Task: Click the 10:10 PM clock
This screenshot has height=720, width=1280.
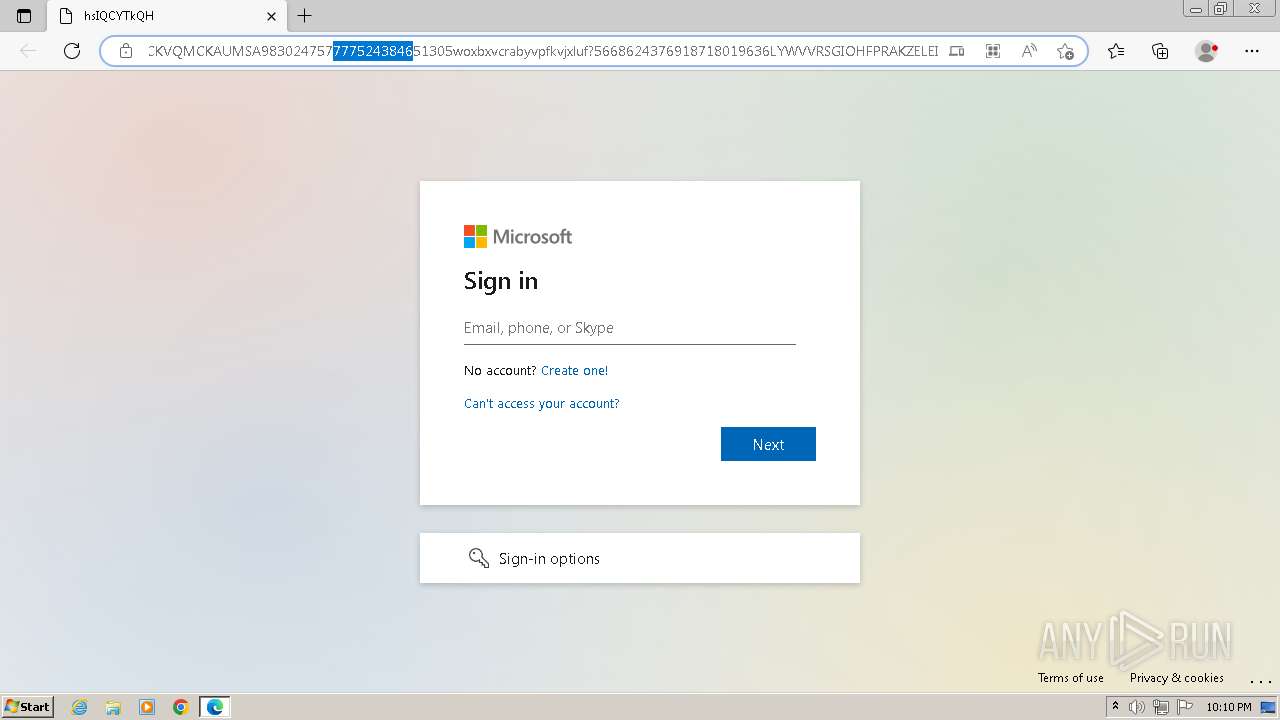Action: [1229, 707]
